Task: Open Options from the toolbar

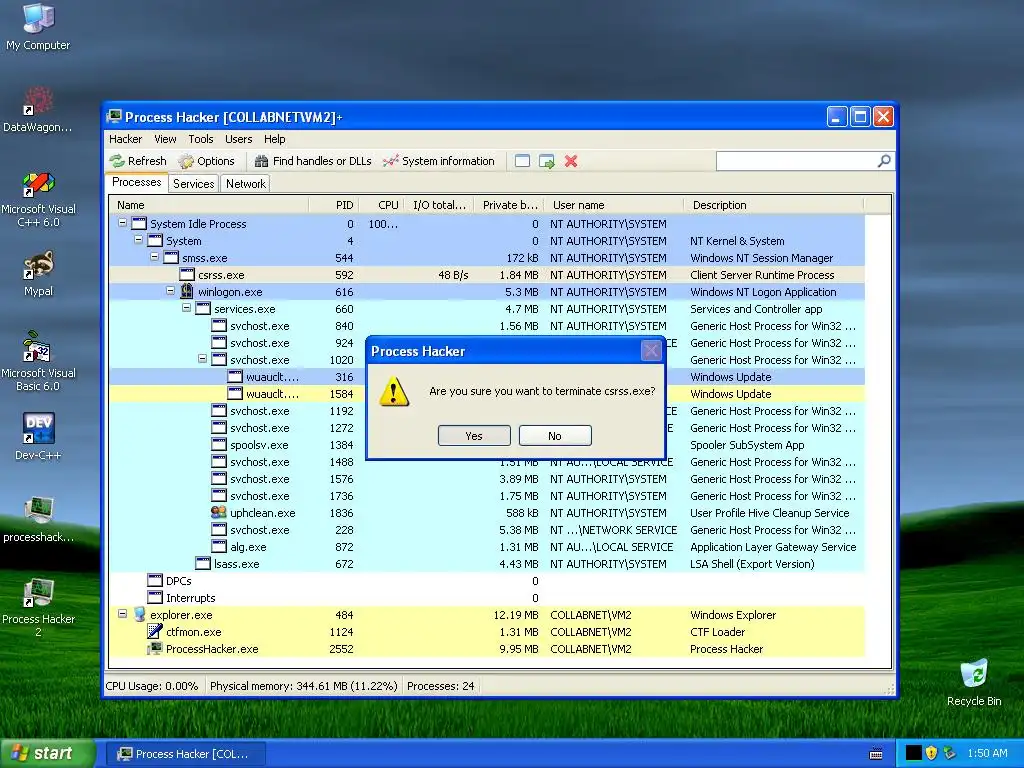Action: (206, 161)
